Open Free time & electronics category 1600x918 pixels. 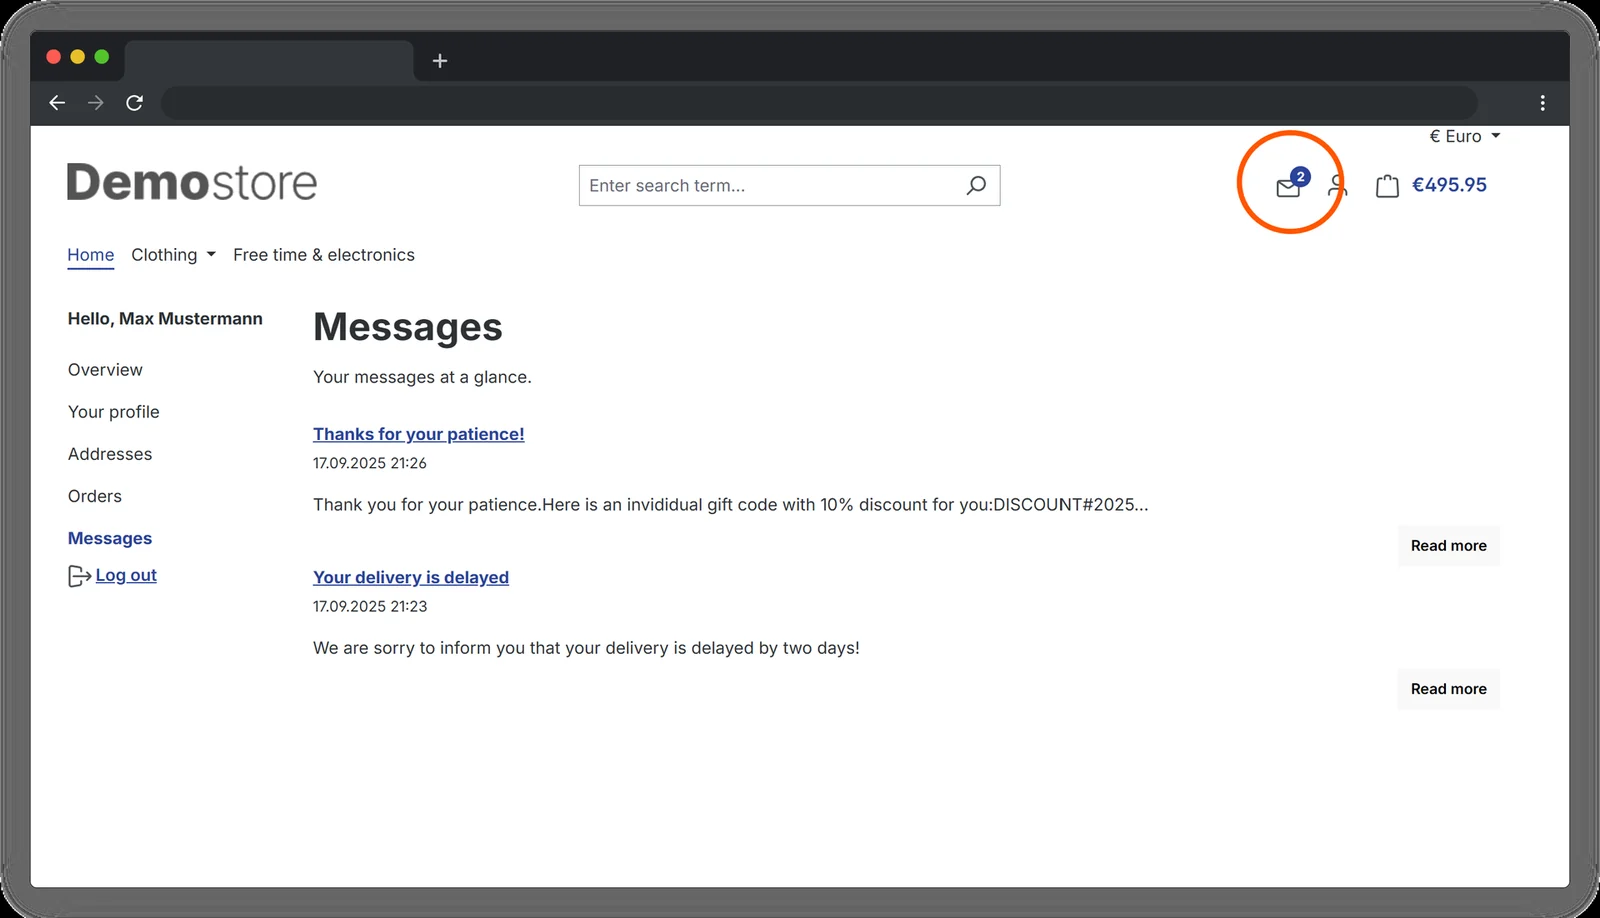[x=323, y=255]
